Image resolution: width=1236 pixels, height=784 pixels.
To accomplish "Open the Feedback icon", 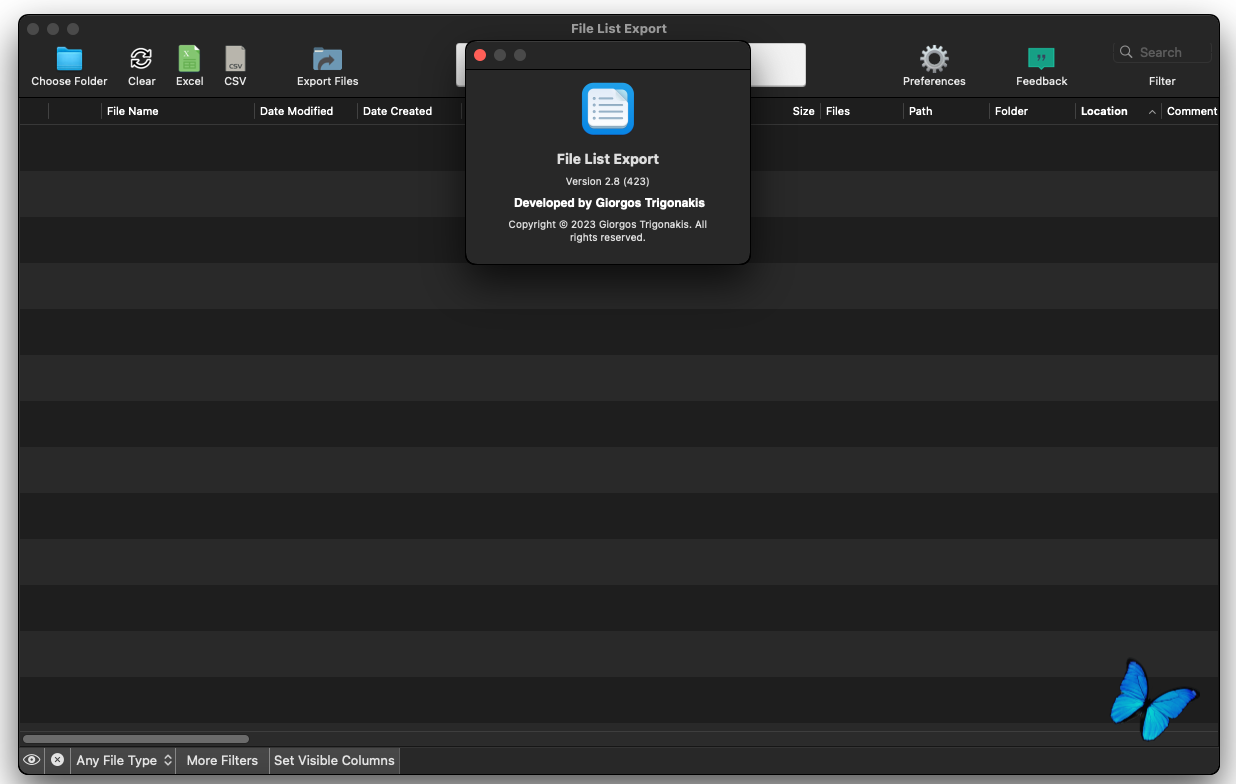I will [1041, 59].
